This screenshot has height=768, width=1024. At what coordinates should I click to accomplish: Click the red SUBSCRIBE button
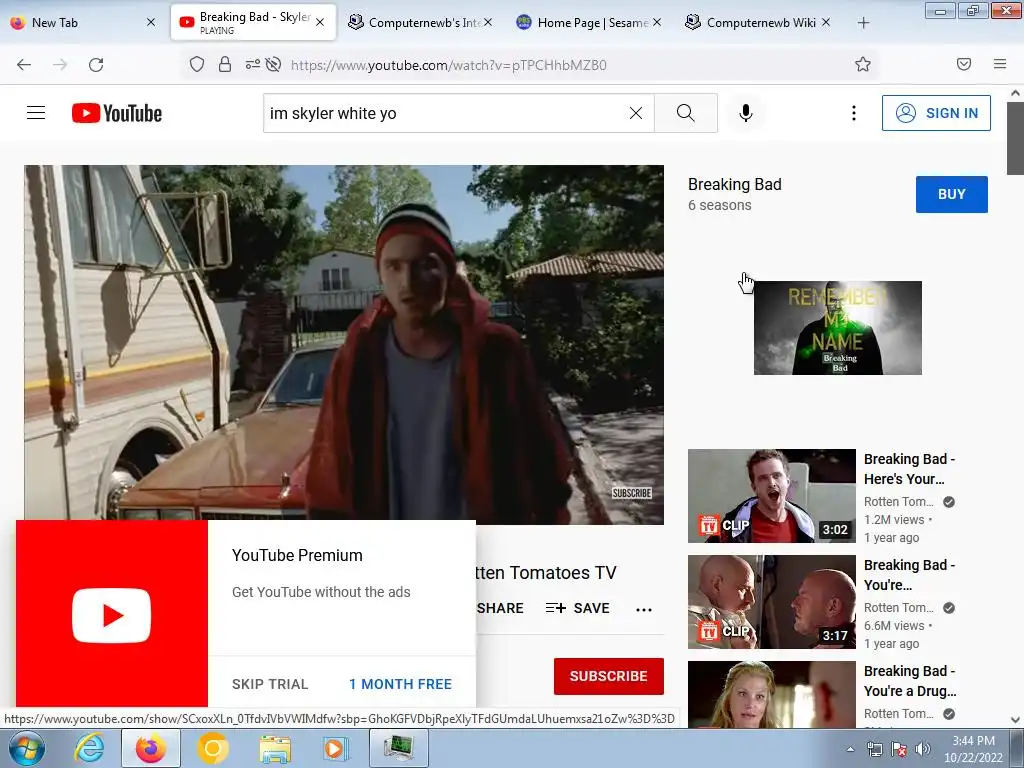coord(609,676)
